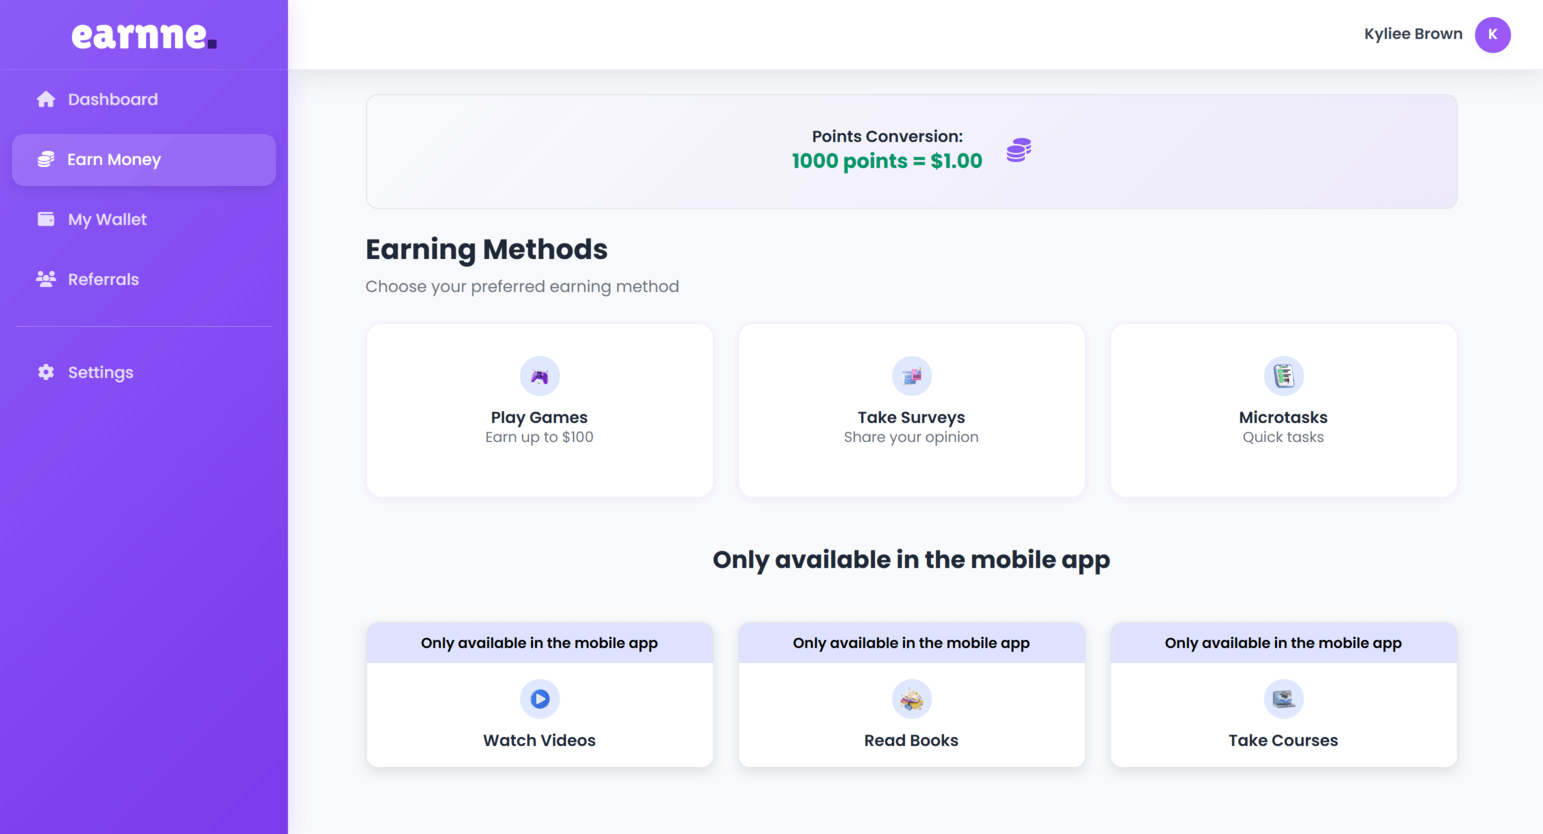Open the Kyliee Brown profile avatar
The width and height of the screenshot is (1543, 834).
tap(1492, 34)
